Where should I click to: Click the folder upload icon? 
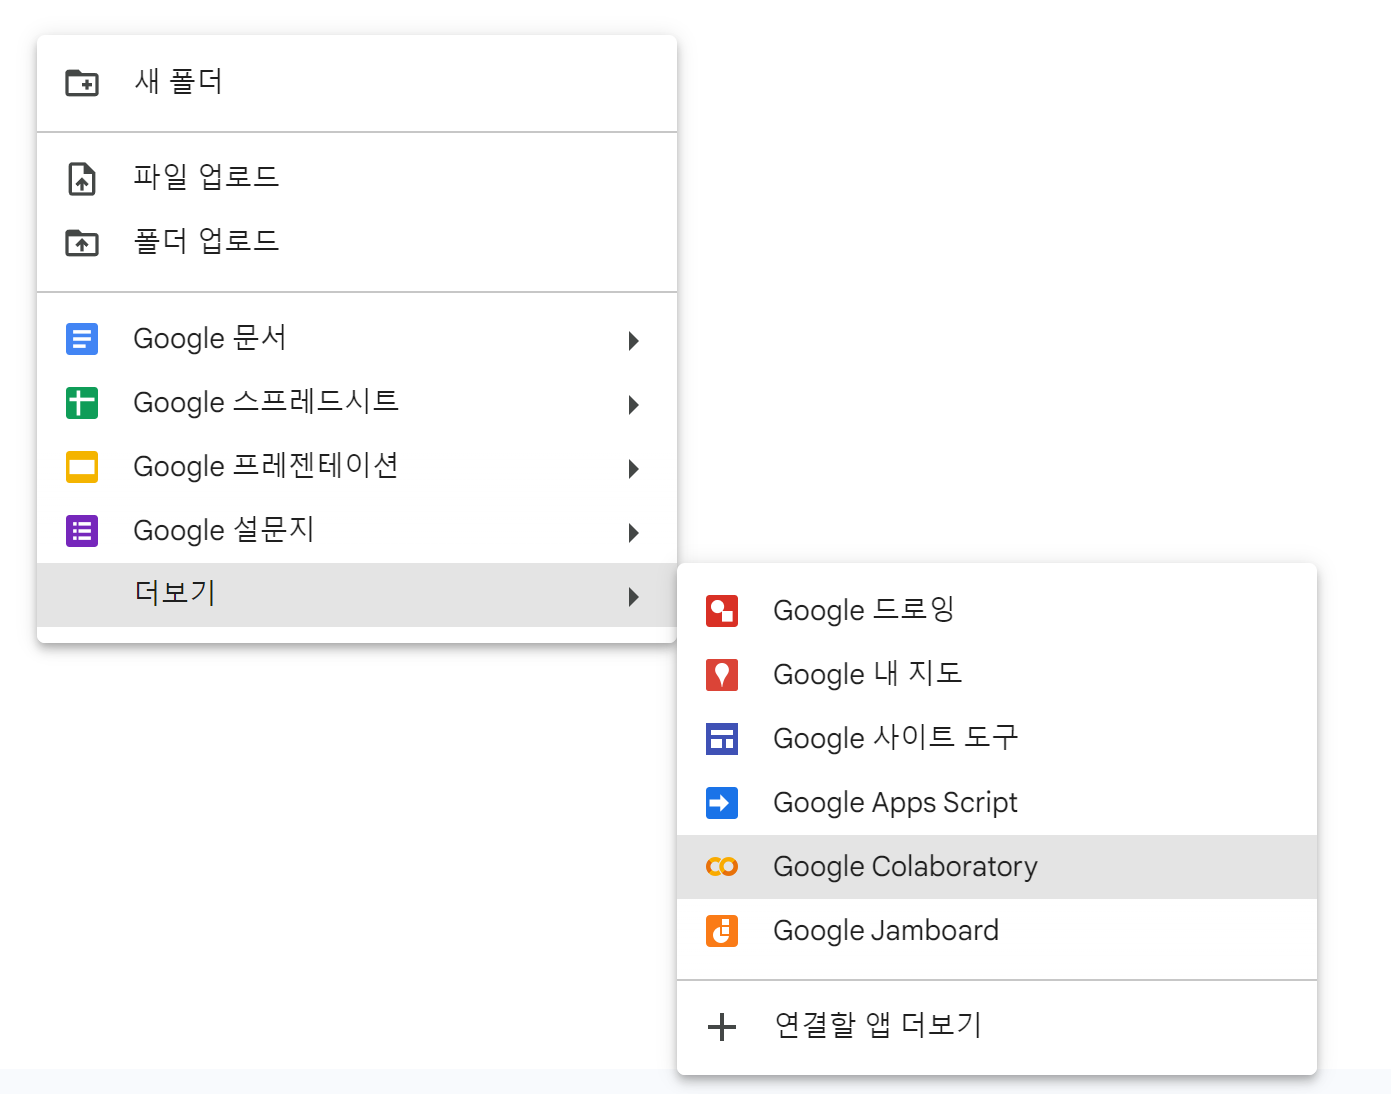82,242
